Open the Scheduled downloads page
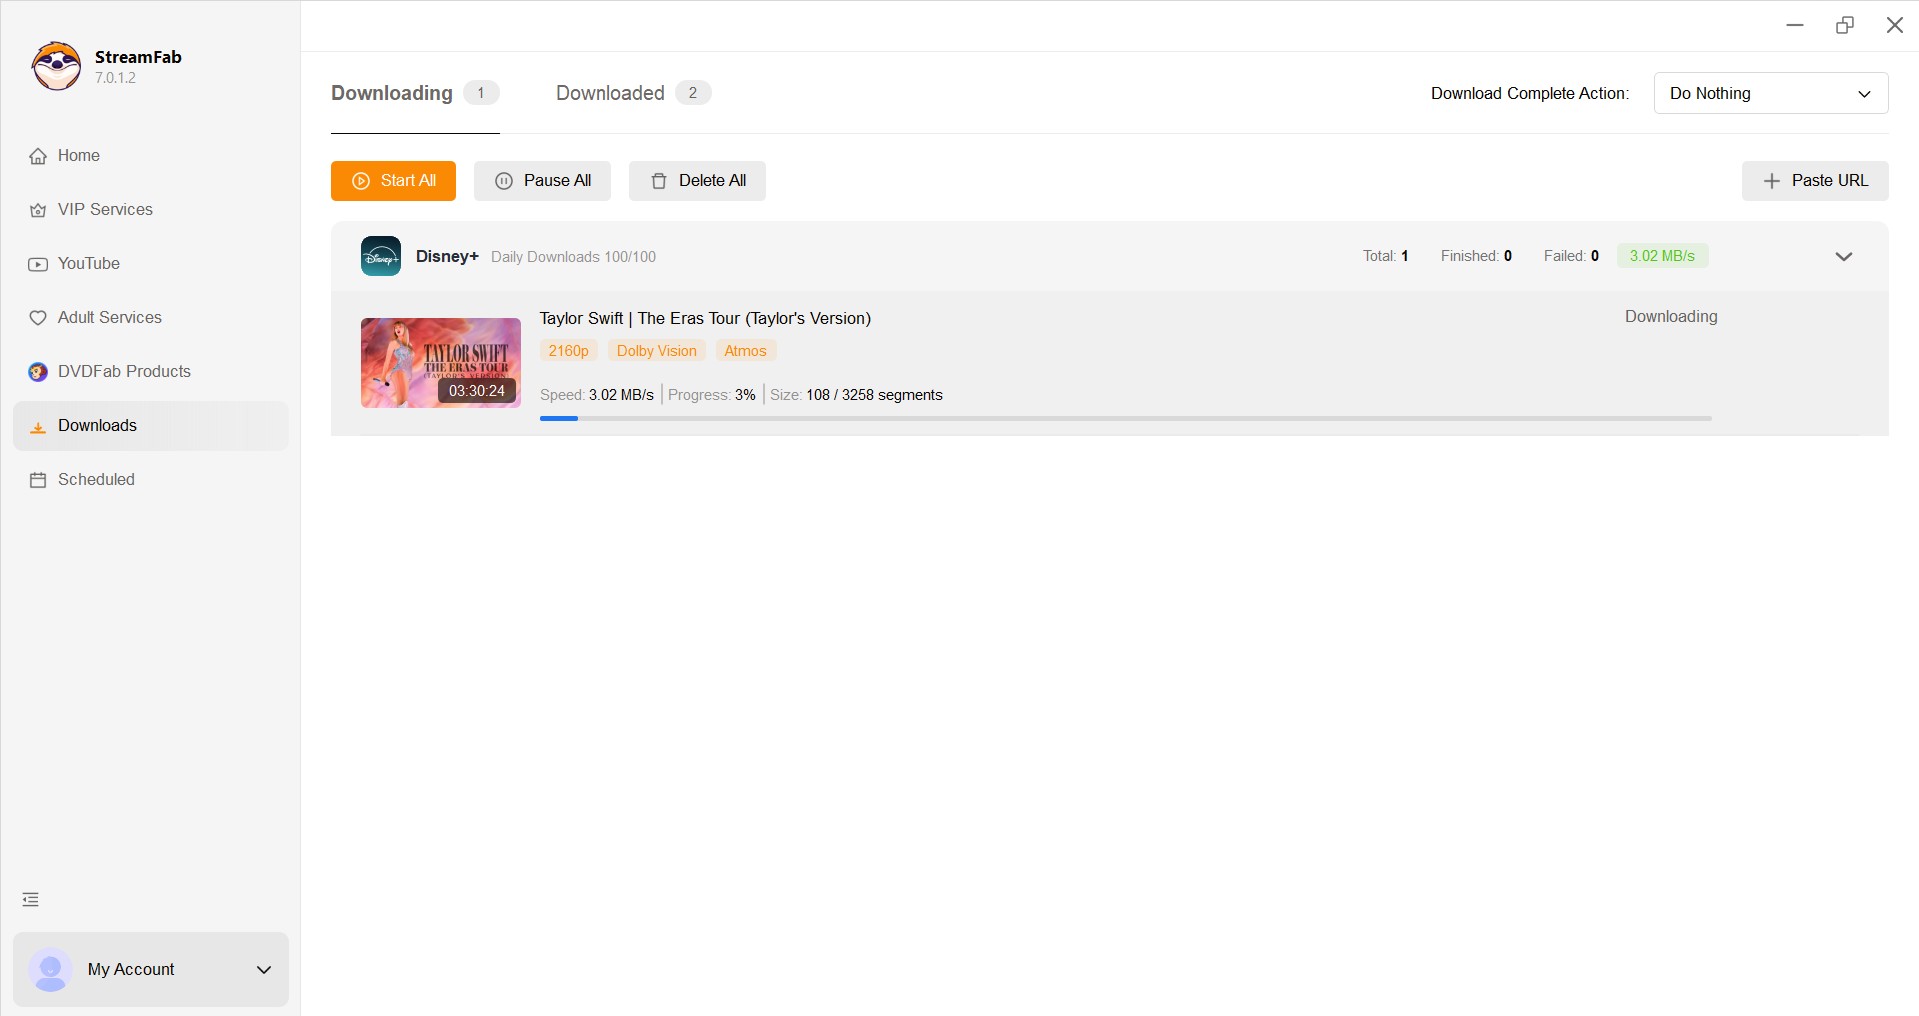 95,480
